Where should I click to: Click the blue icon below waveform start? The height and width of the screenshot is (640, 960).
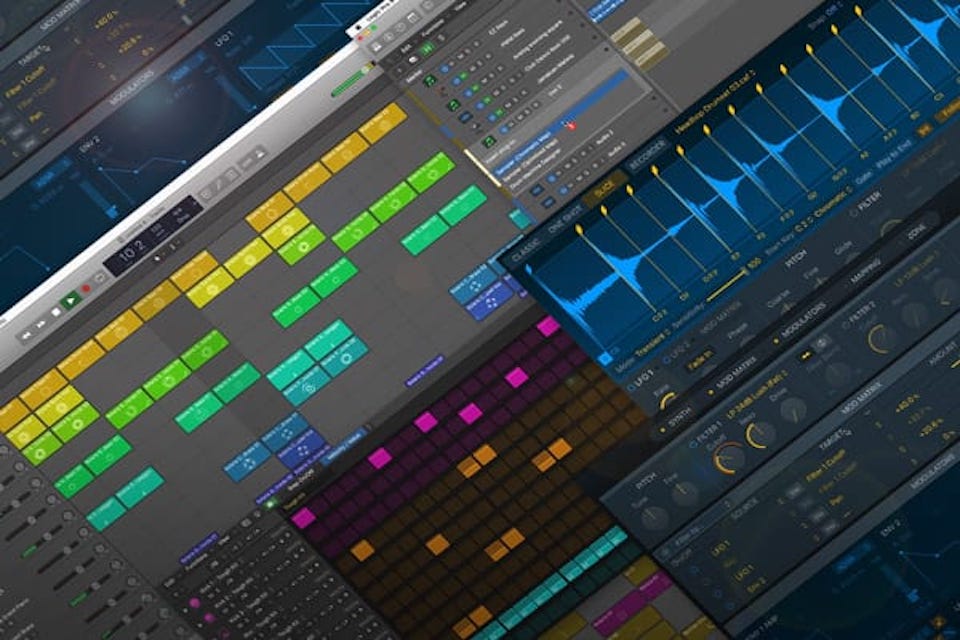(x=605, y=355)
